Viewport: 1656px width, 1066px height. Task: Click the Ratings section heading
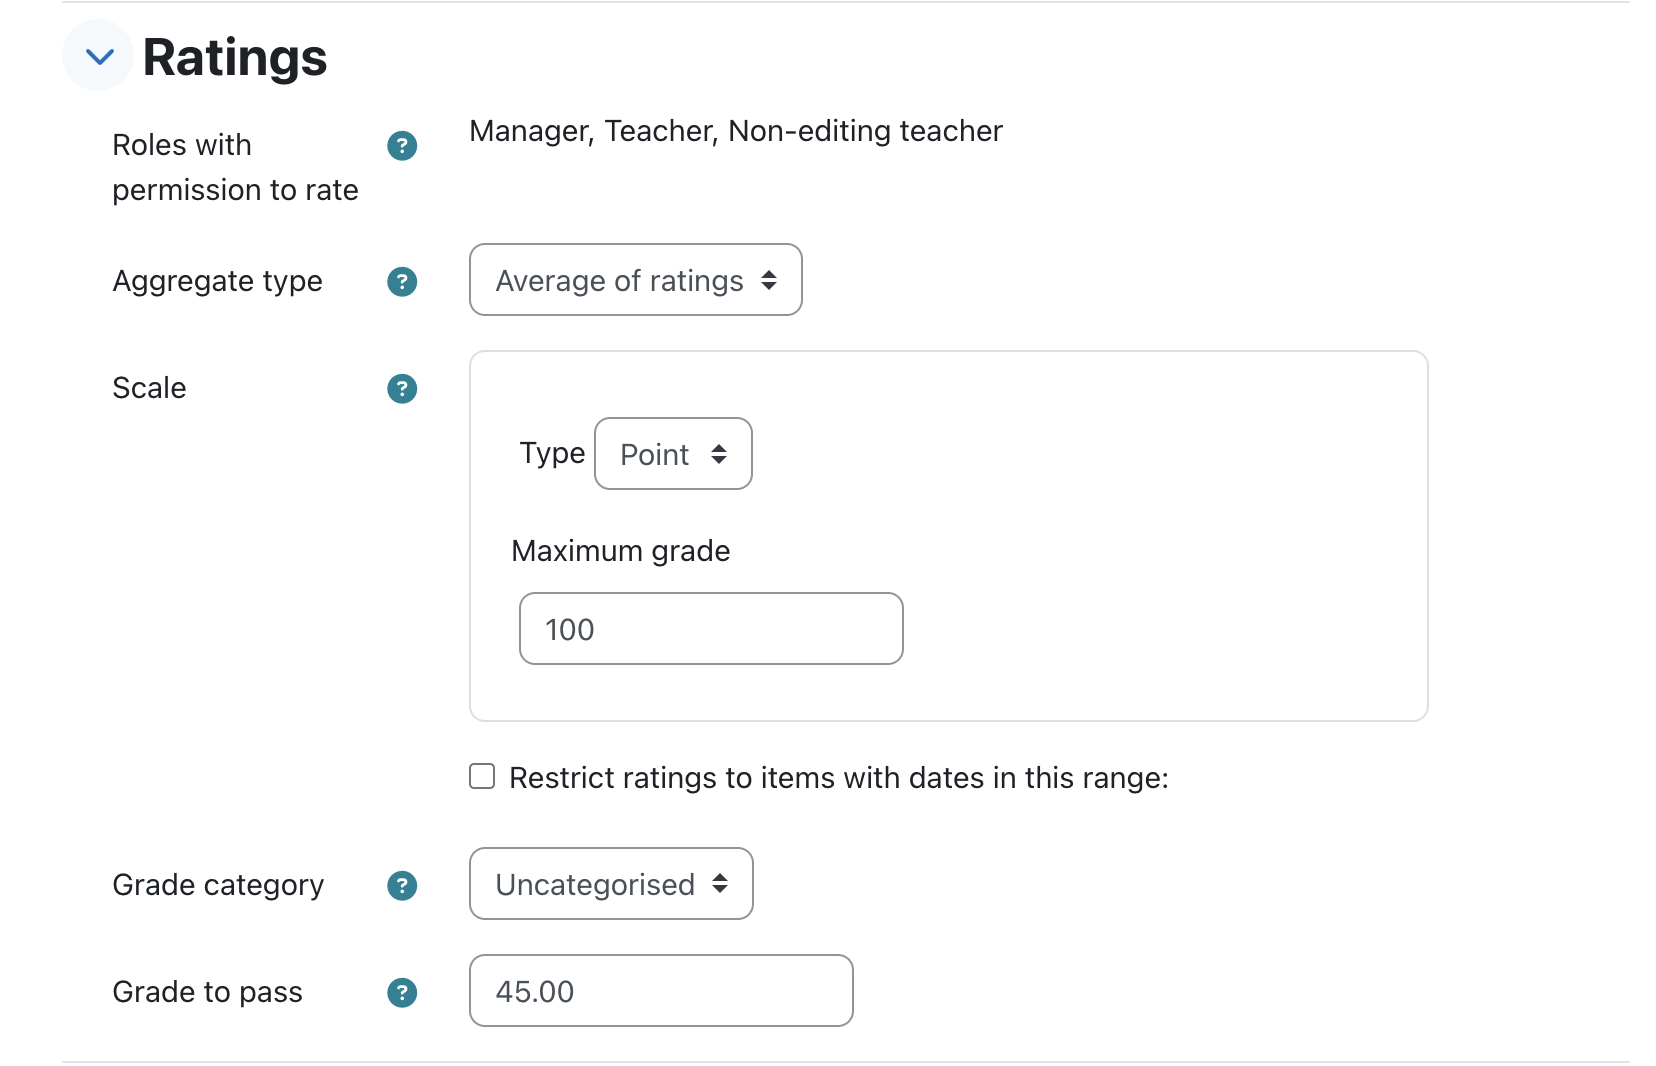click(235, 57)
